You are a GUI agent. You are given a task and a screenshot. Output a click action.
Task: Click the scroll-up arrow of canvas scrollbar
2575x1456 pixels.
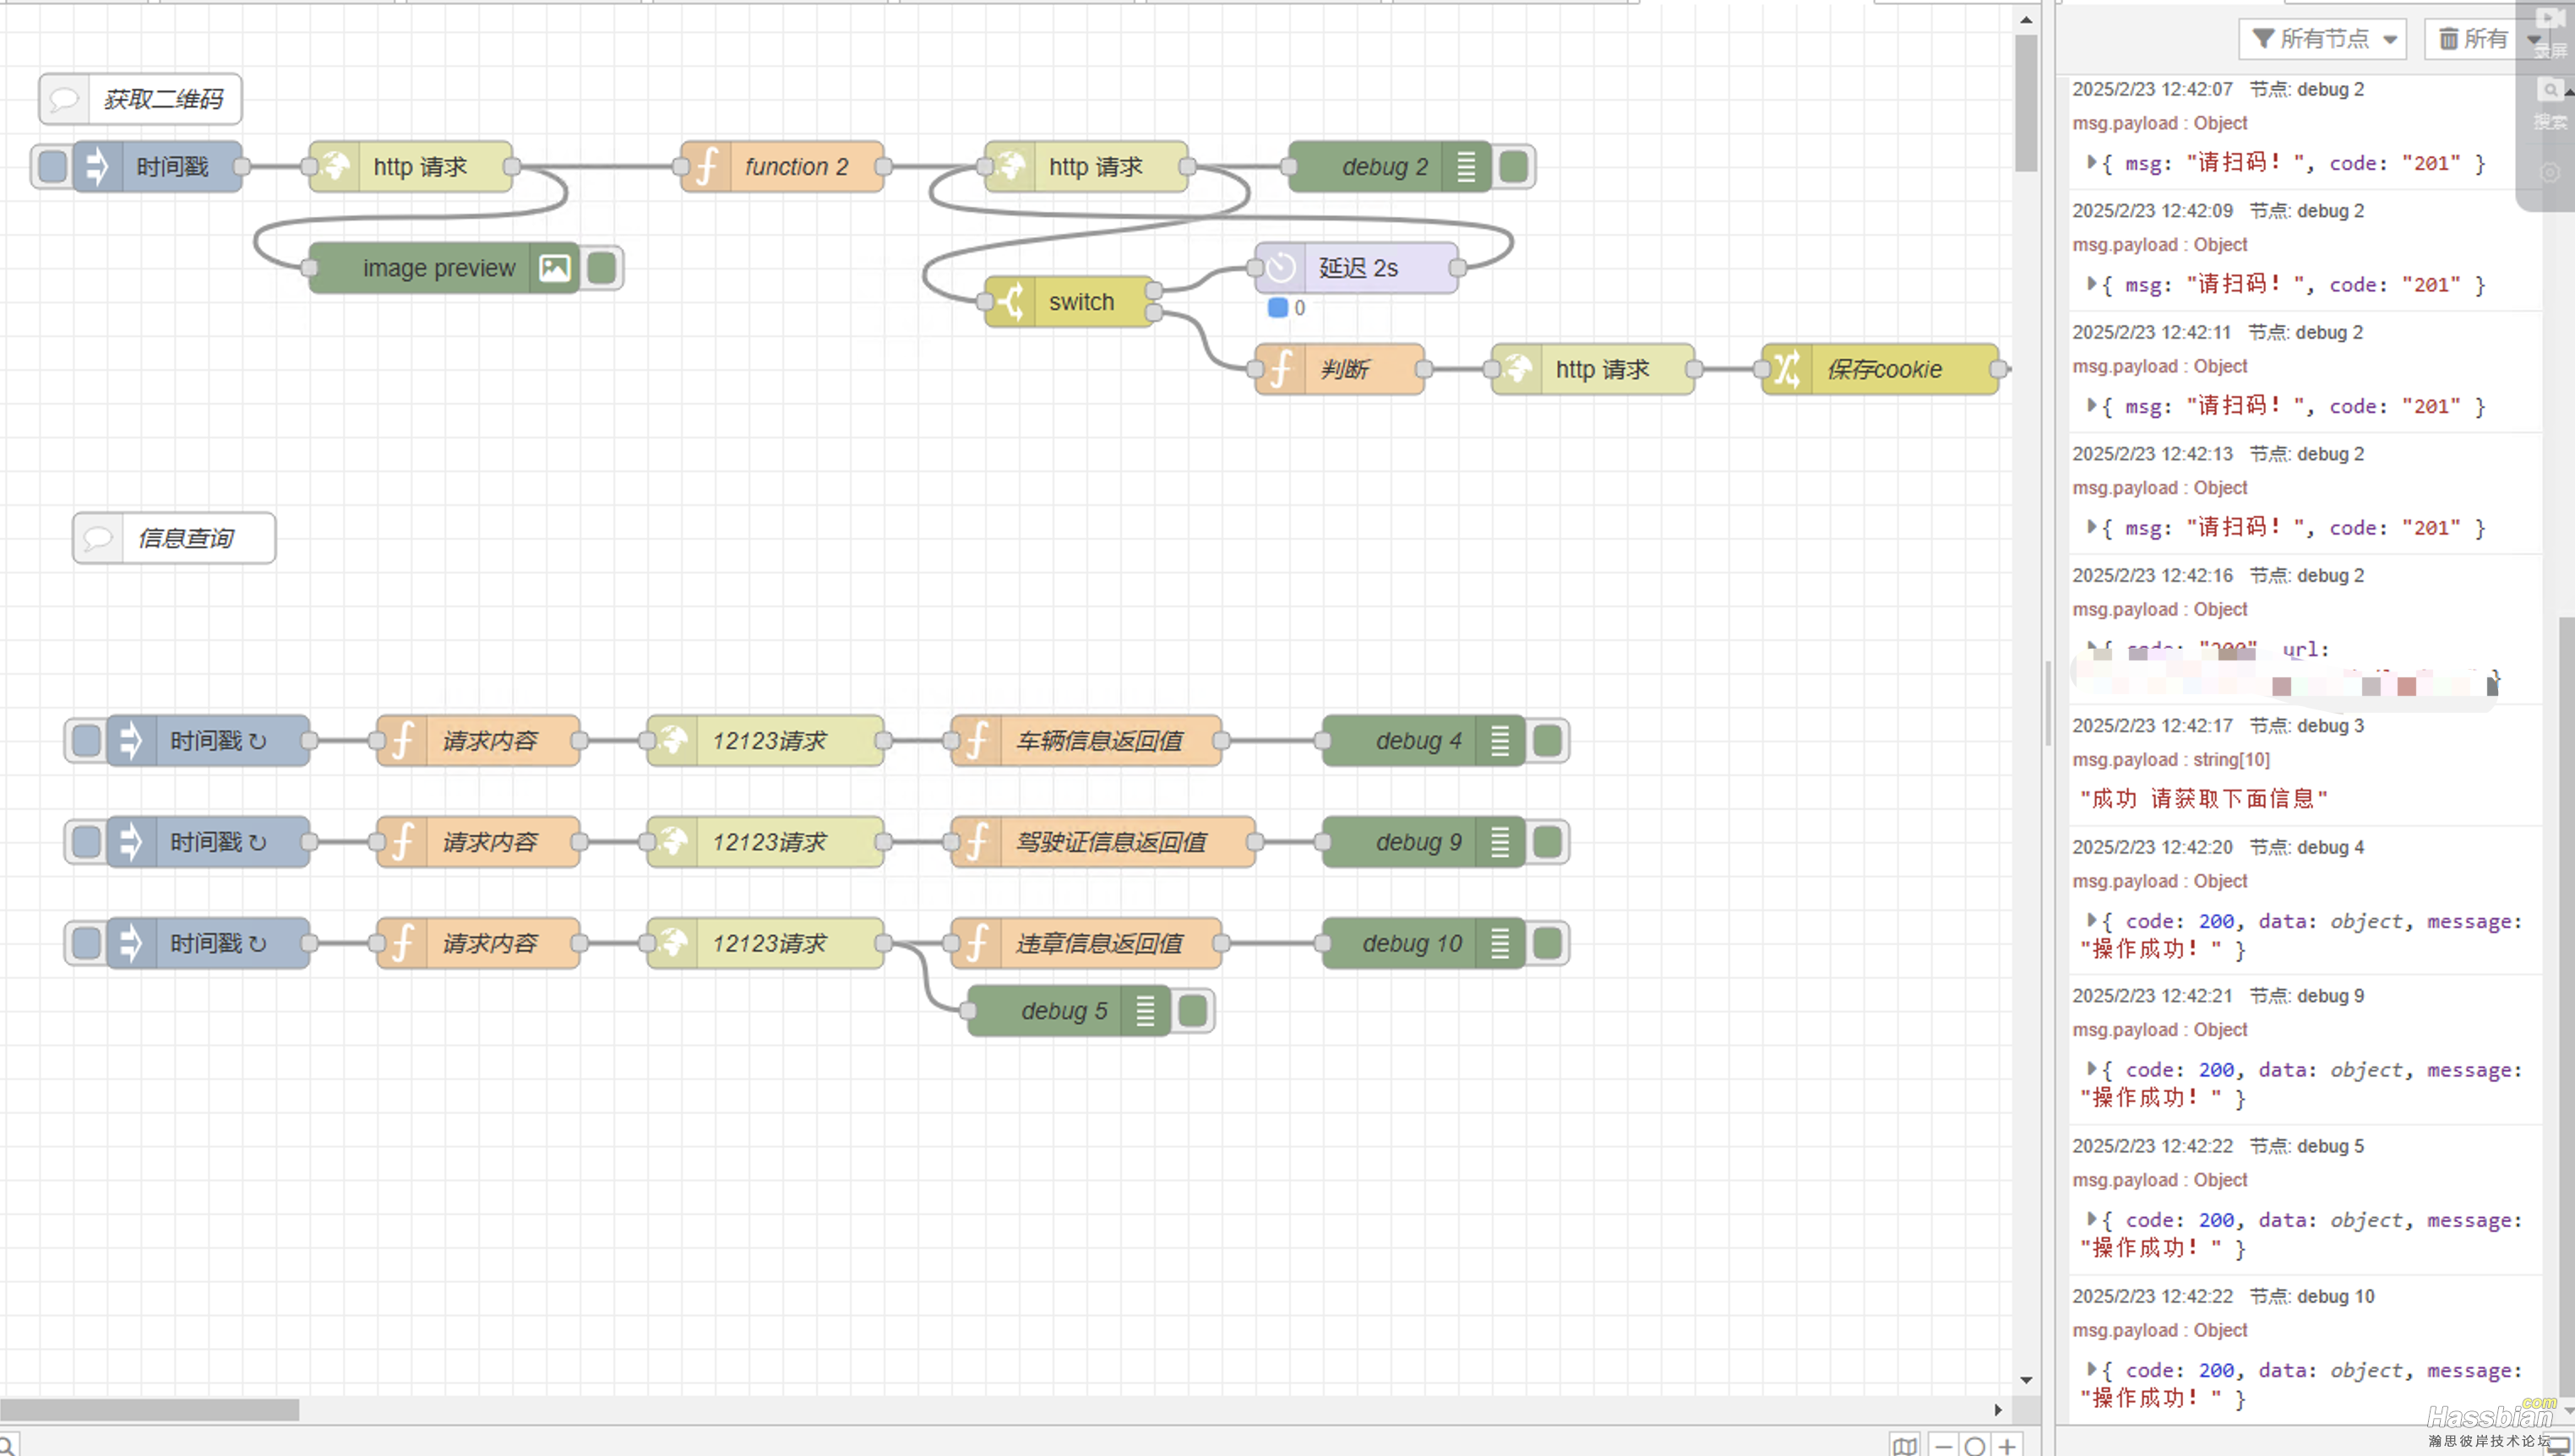click(x=2026, y=19)
